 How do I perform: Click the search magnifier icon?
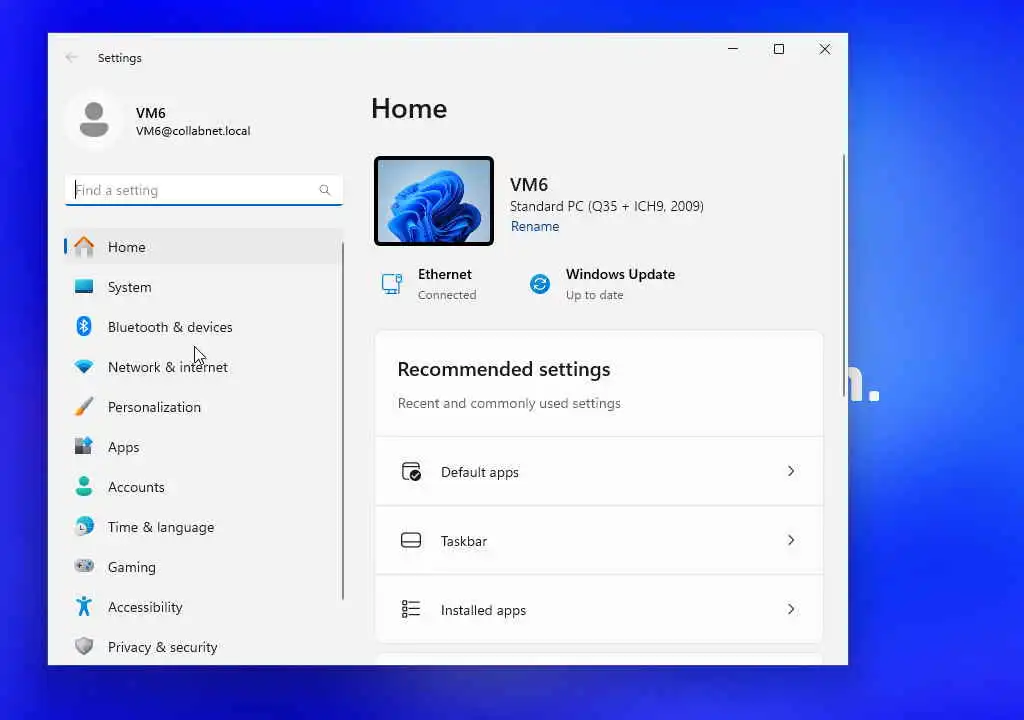[325, 190]
